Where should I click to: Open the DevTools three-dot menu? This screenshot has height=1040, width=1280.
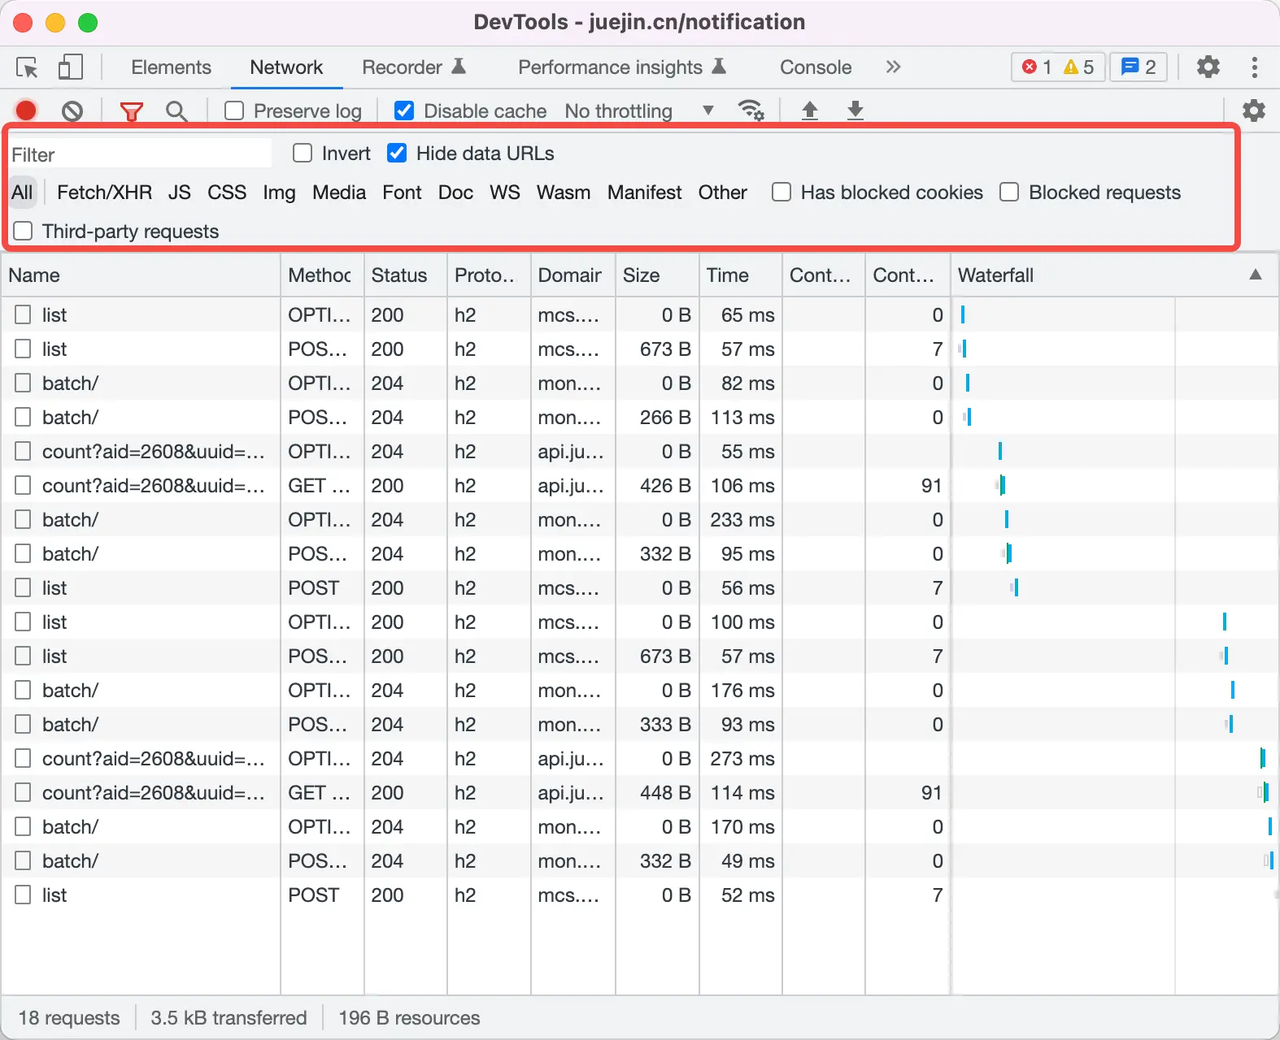(1254, 67)
